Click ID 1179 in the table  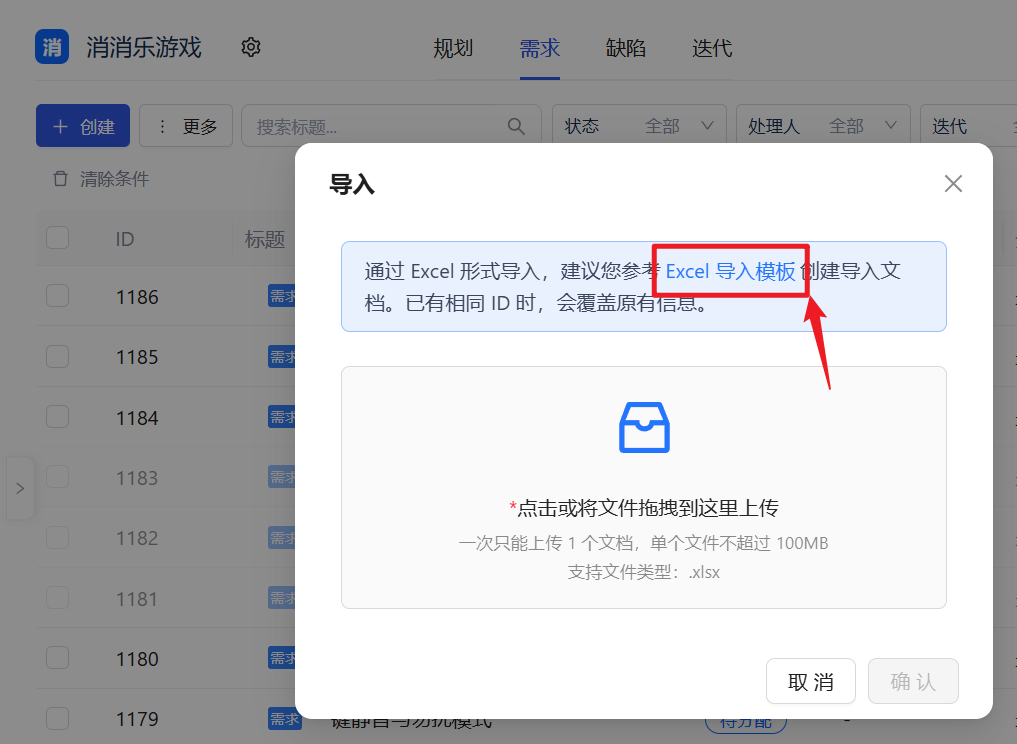[137, 719]
